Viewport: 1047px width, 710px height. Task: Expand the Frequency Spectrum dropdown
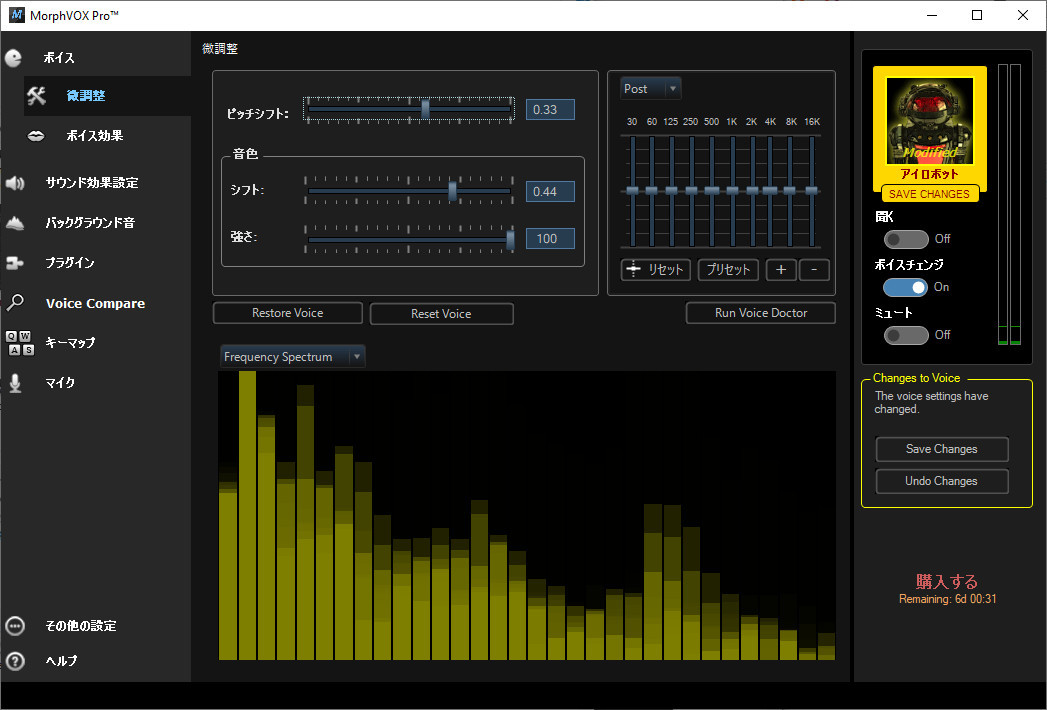[292, 357]
